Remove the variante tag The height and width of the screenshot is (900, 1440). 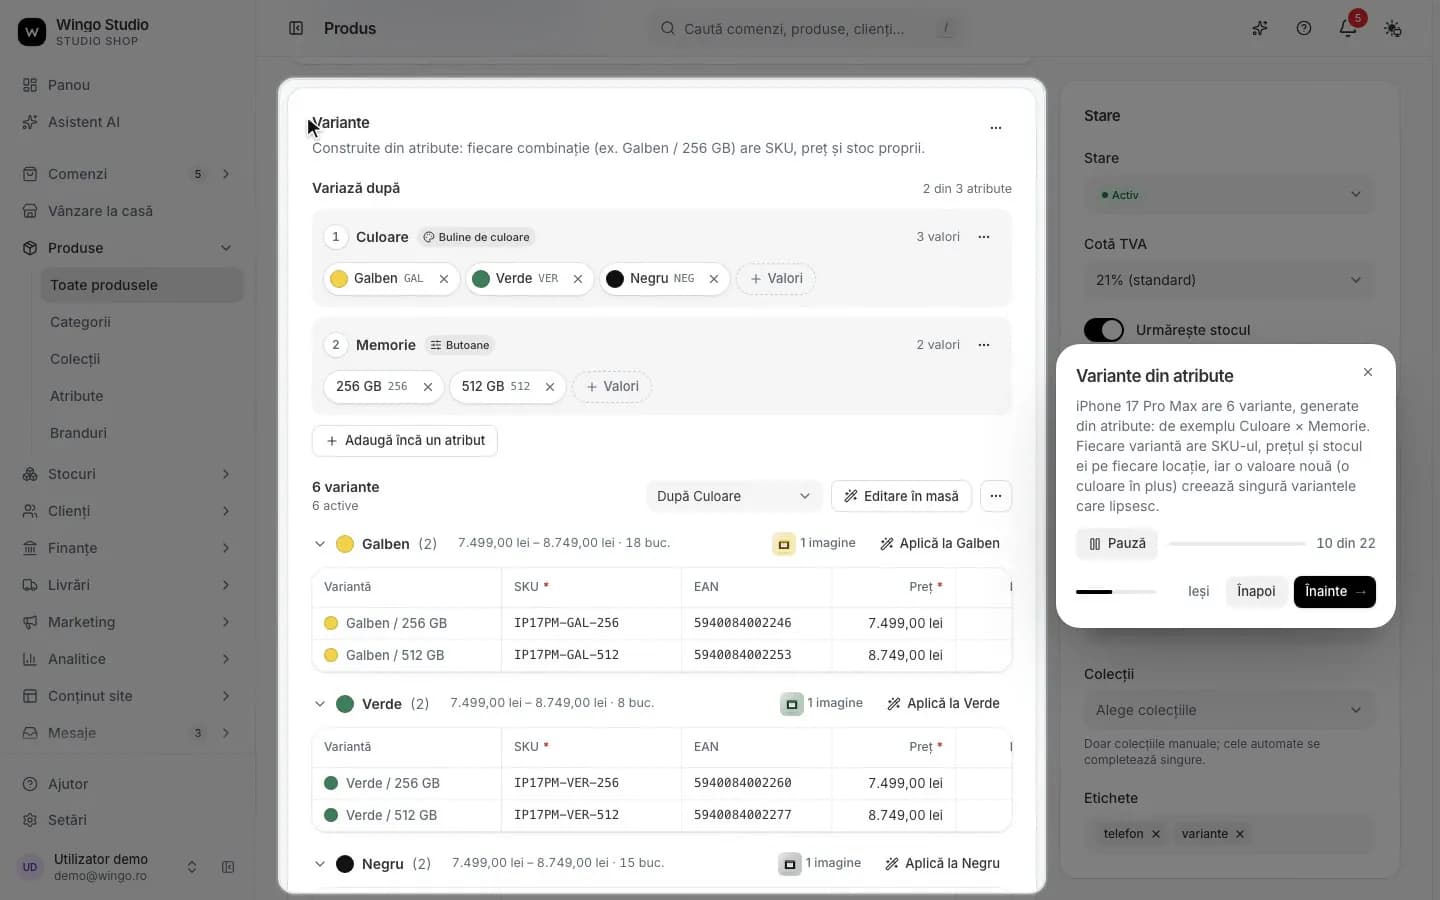pos(1240,834)
